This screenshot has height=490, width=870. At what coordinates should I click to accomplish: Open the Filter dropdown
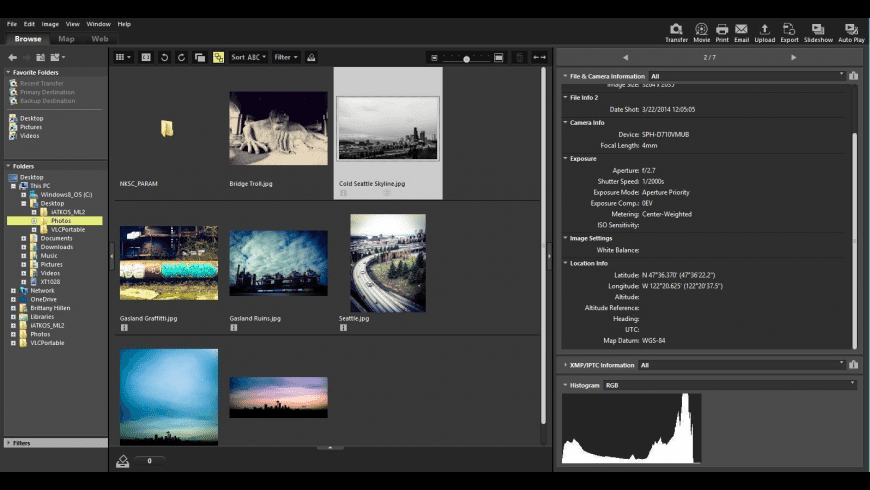pyautogui.click(x=285, y=57)
